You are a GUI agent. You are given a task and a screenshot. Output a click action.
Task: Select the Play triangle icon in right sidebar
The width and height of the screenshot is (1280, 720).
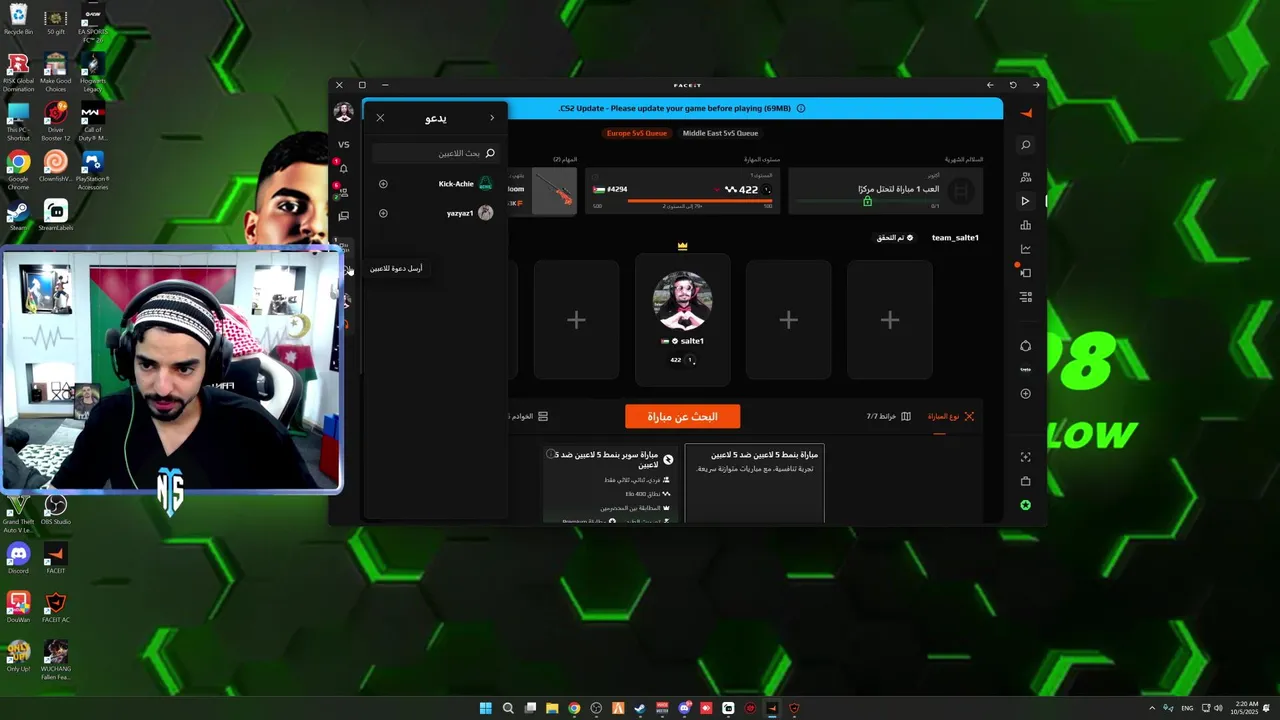tap(1025, 201)
